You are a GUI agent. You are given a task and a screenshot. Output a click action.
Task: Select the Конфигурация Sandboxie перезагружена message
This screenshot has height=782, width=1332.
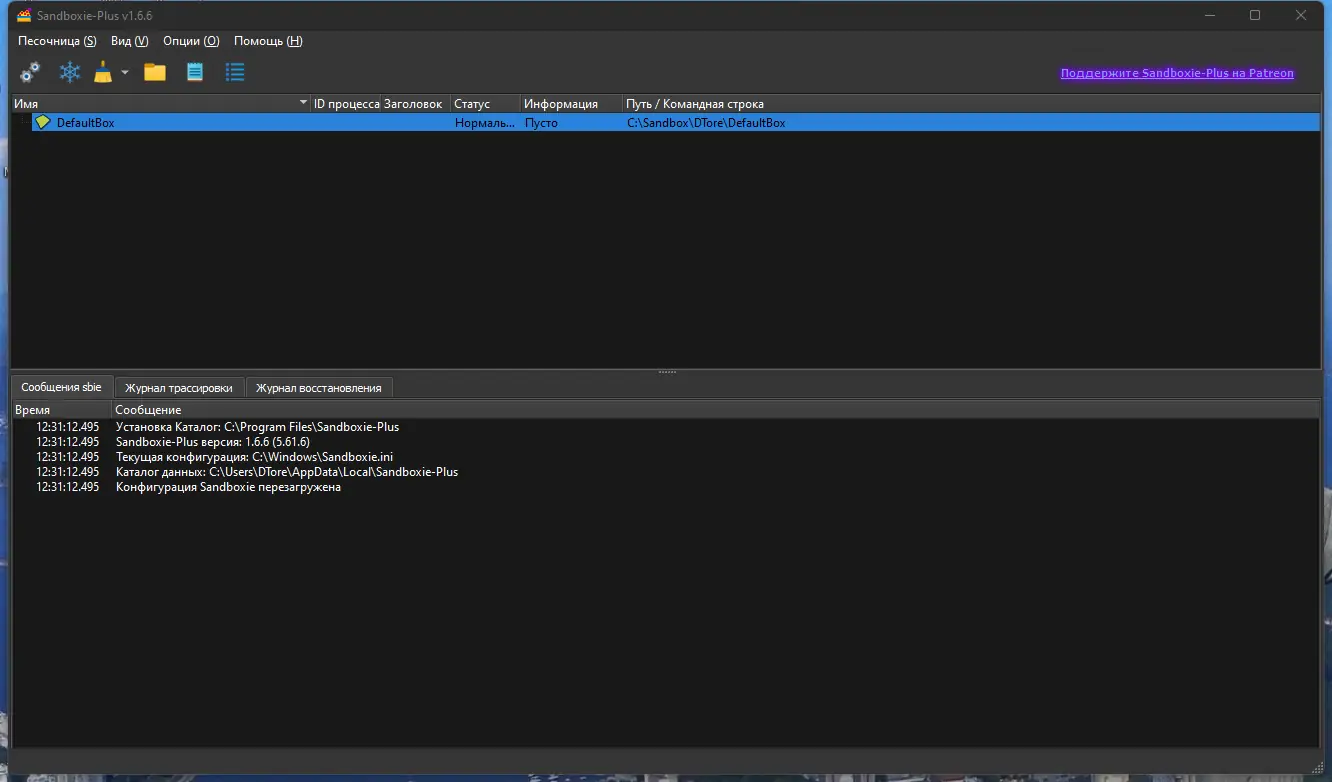coord(228,487)
